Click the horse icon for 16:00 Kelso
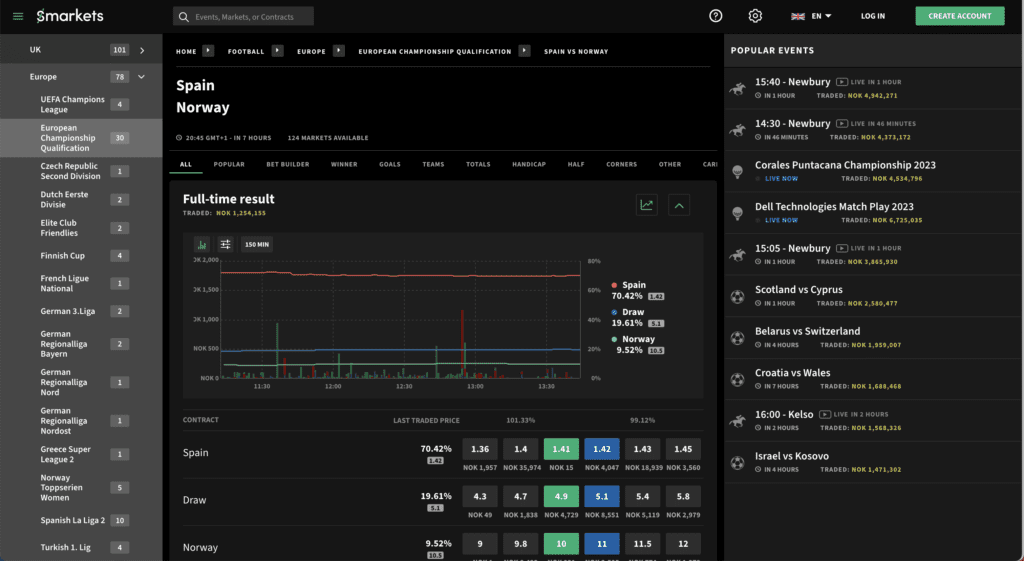1024x561 pixels. 738,421
